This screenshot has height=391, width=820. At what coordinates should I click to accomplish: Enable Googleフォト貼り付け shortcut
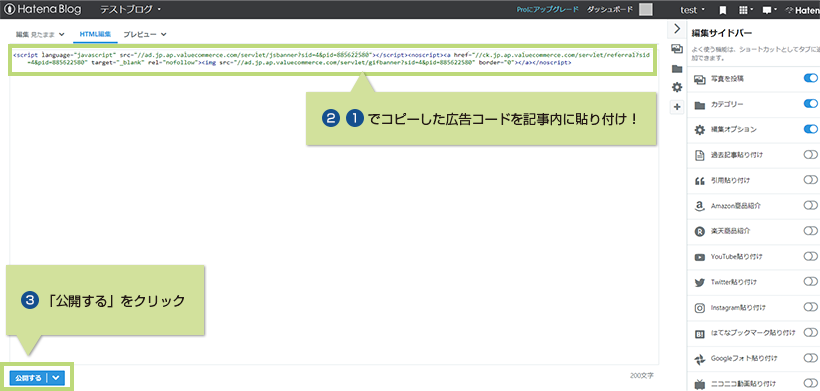[x=811, y=358]
